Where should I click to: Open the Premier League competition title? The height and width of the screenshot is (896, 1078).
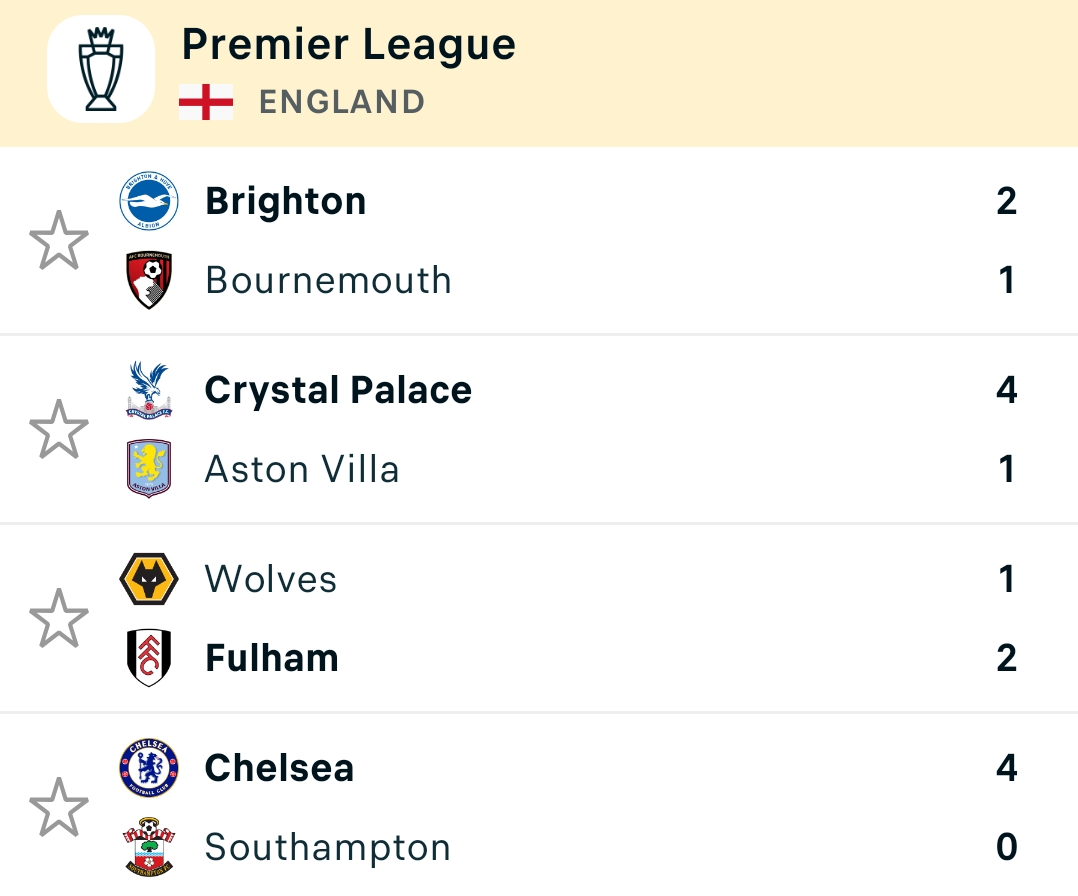click(x=349, y=45)
